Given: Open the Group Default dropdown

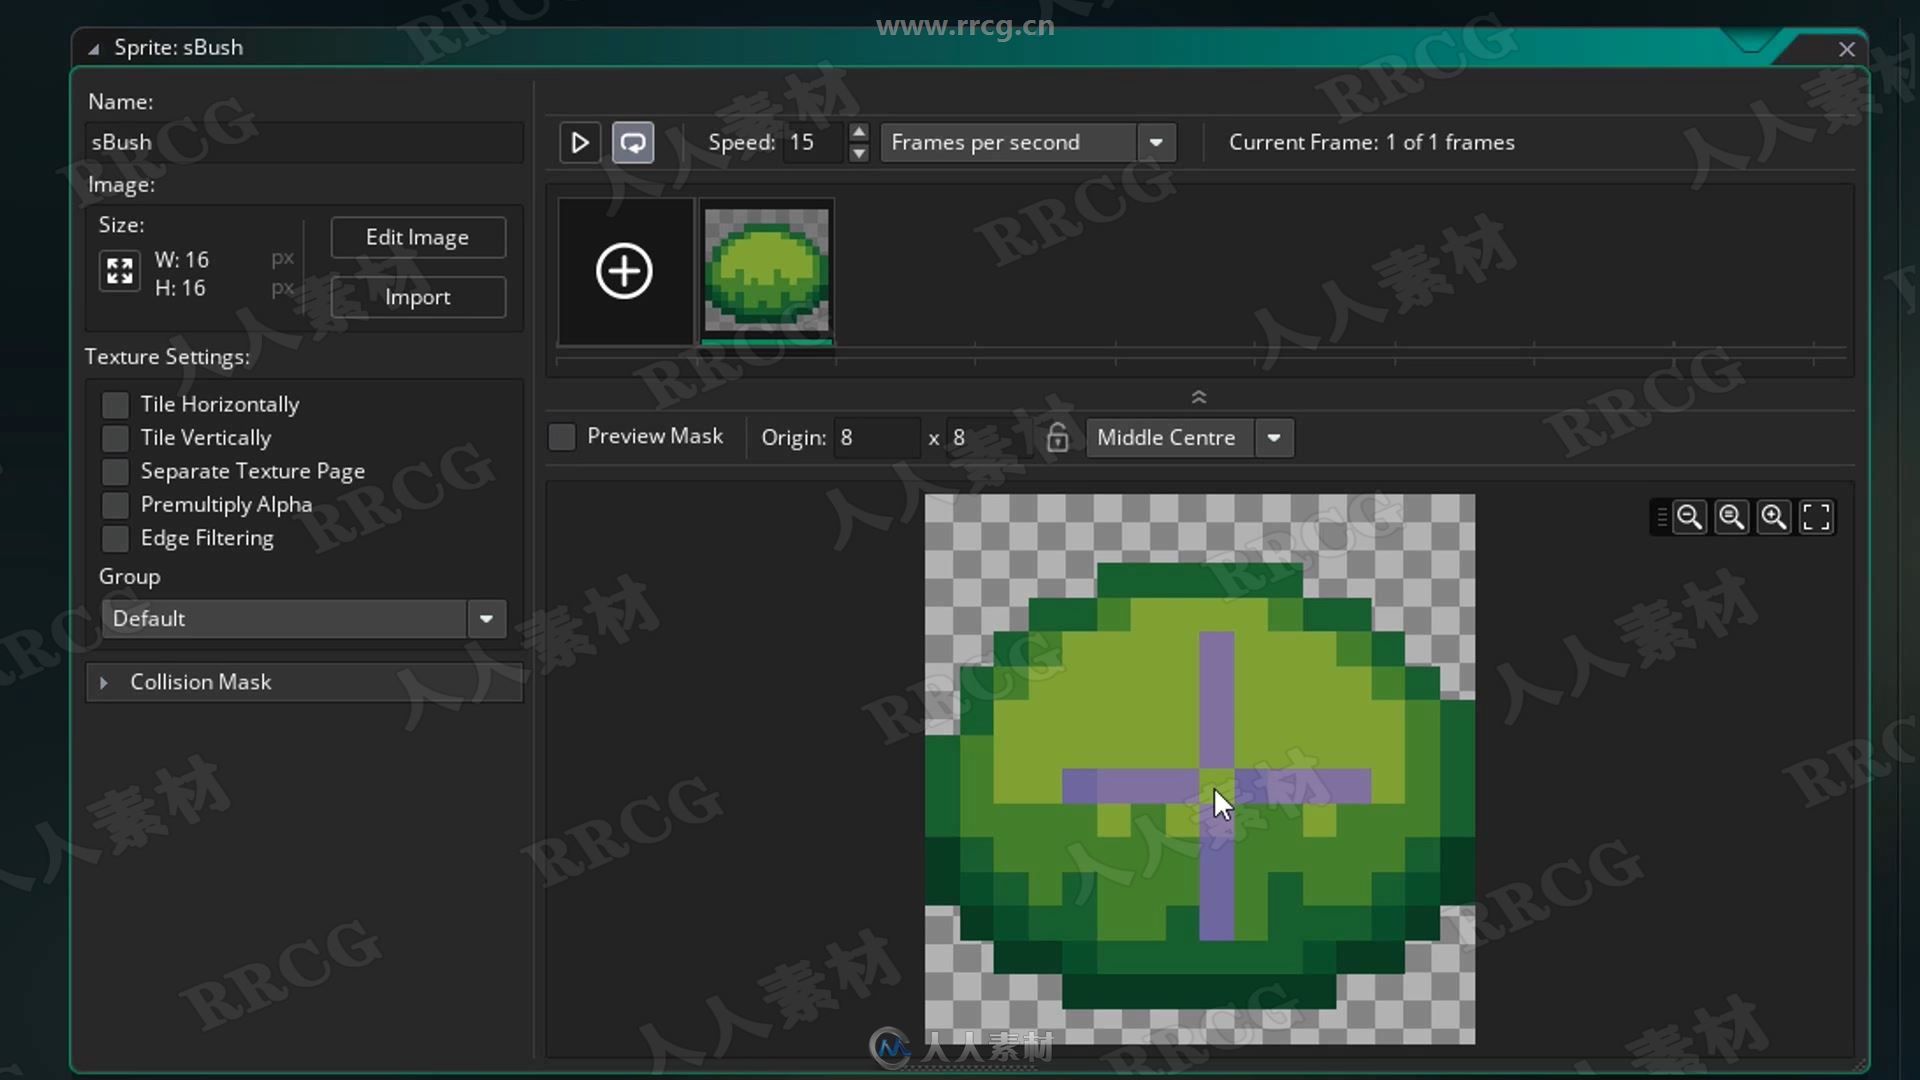Looking at the screenshot, I should click(487, 617).
